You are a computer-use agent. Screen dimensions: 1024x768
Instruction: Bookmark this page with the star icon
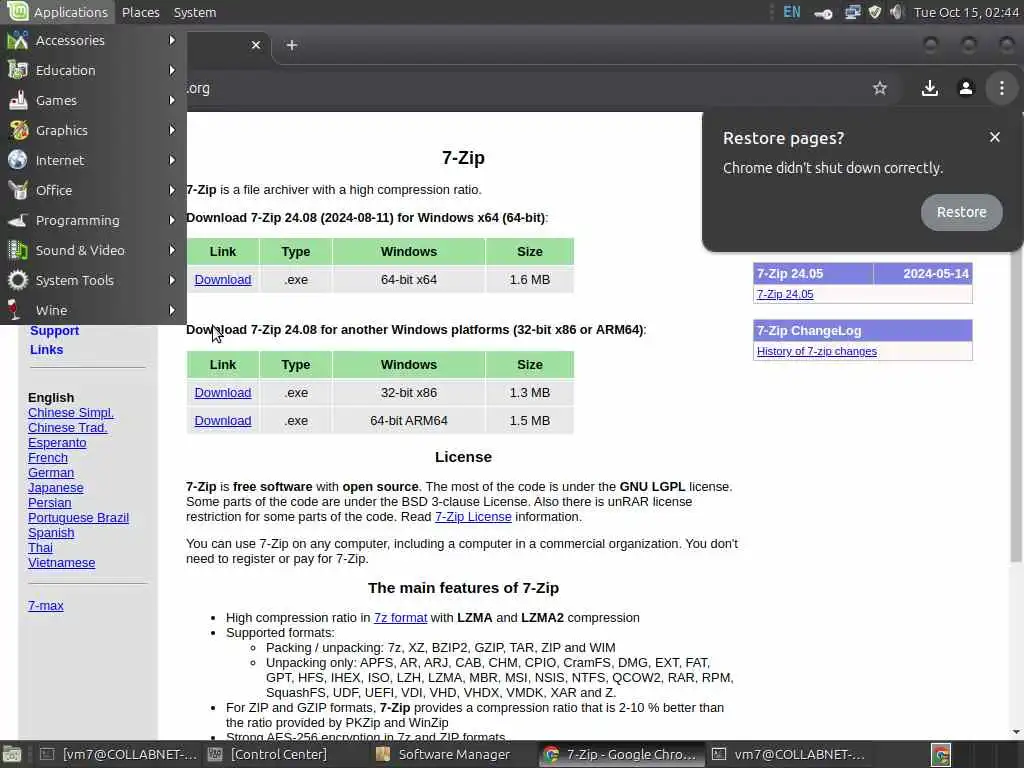point(880,88)
